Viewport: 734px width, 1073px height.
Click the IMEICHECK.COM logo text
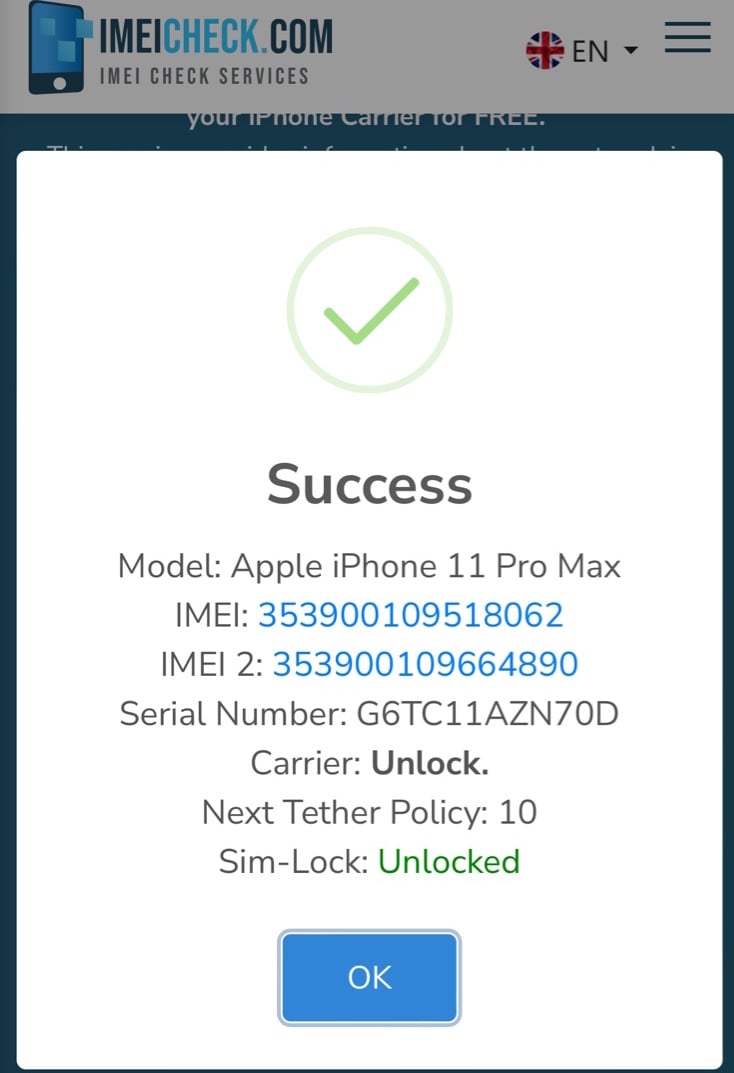(216, 36)
